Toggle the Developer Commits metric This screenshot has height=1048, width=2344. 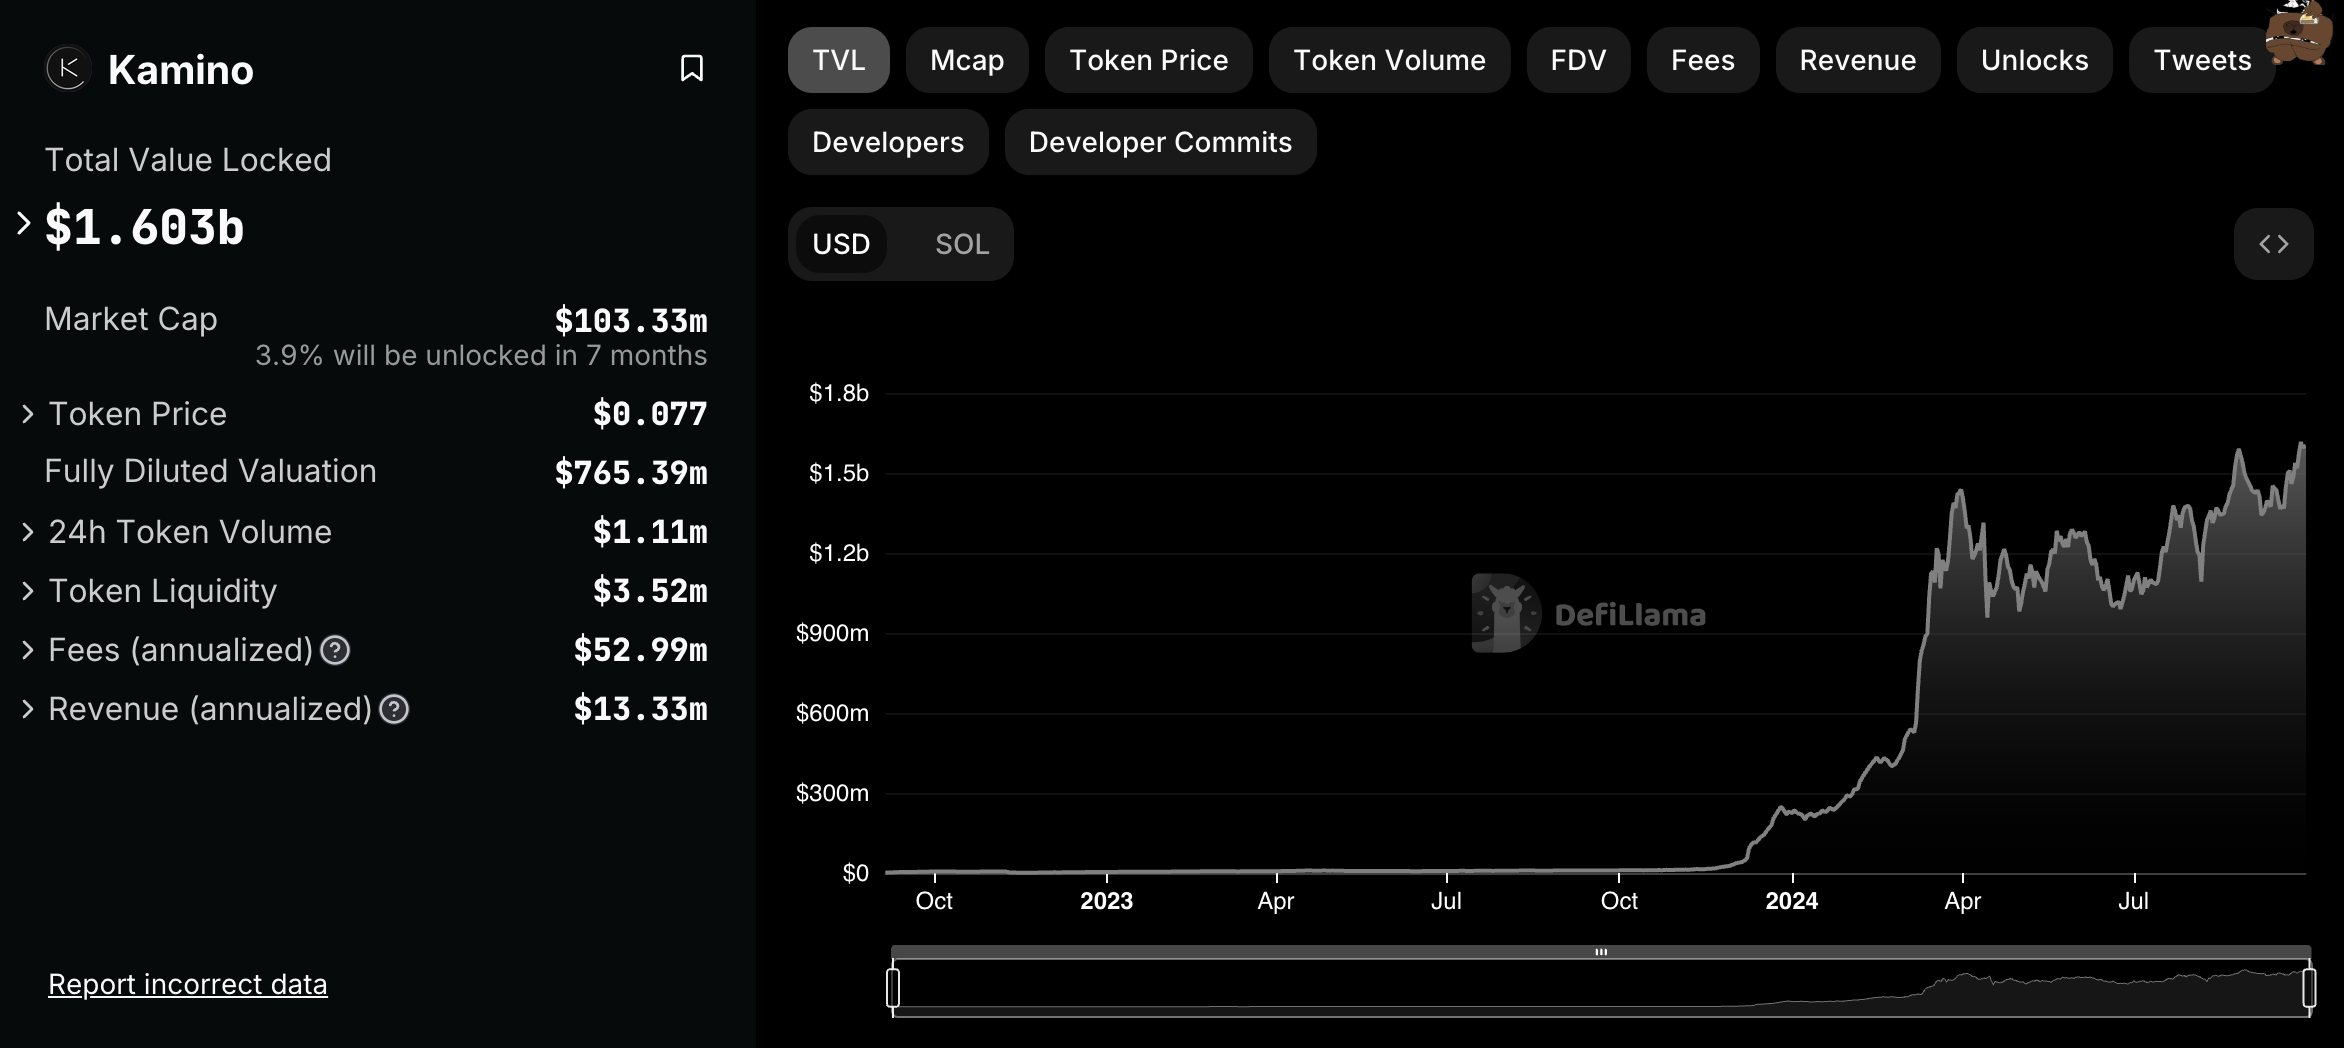pos(1160,143)
